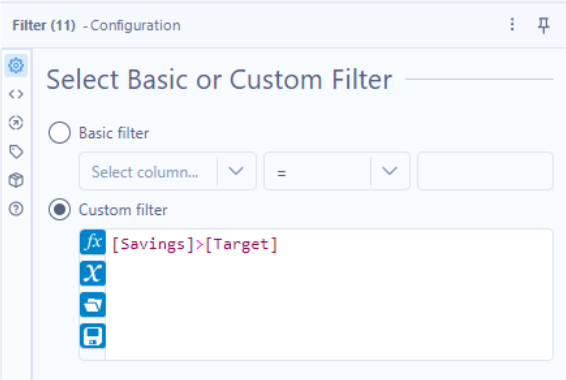Click the basic filter value field

point(485,171)
